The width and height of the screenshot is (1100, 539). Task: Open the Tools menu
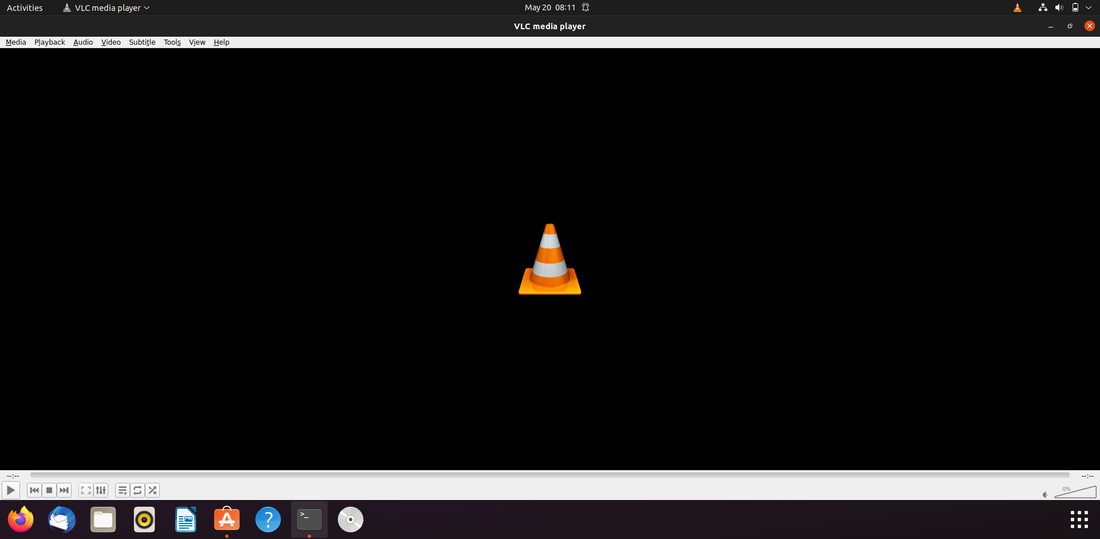[x=173, y=42]
